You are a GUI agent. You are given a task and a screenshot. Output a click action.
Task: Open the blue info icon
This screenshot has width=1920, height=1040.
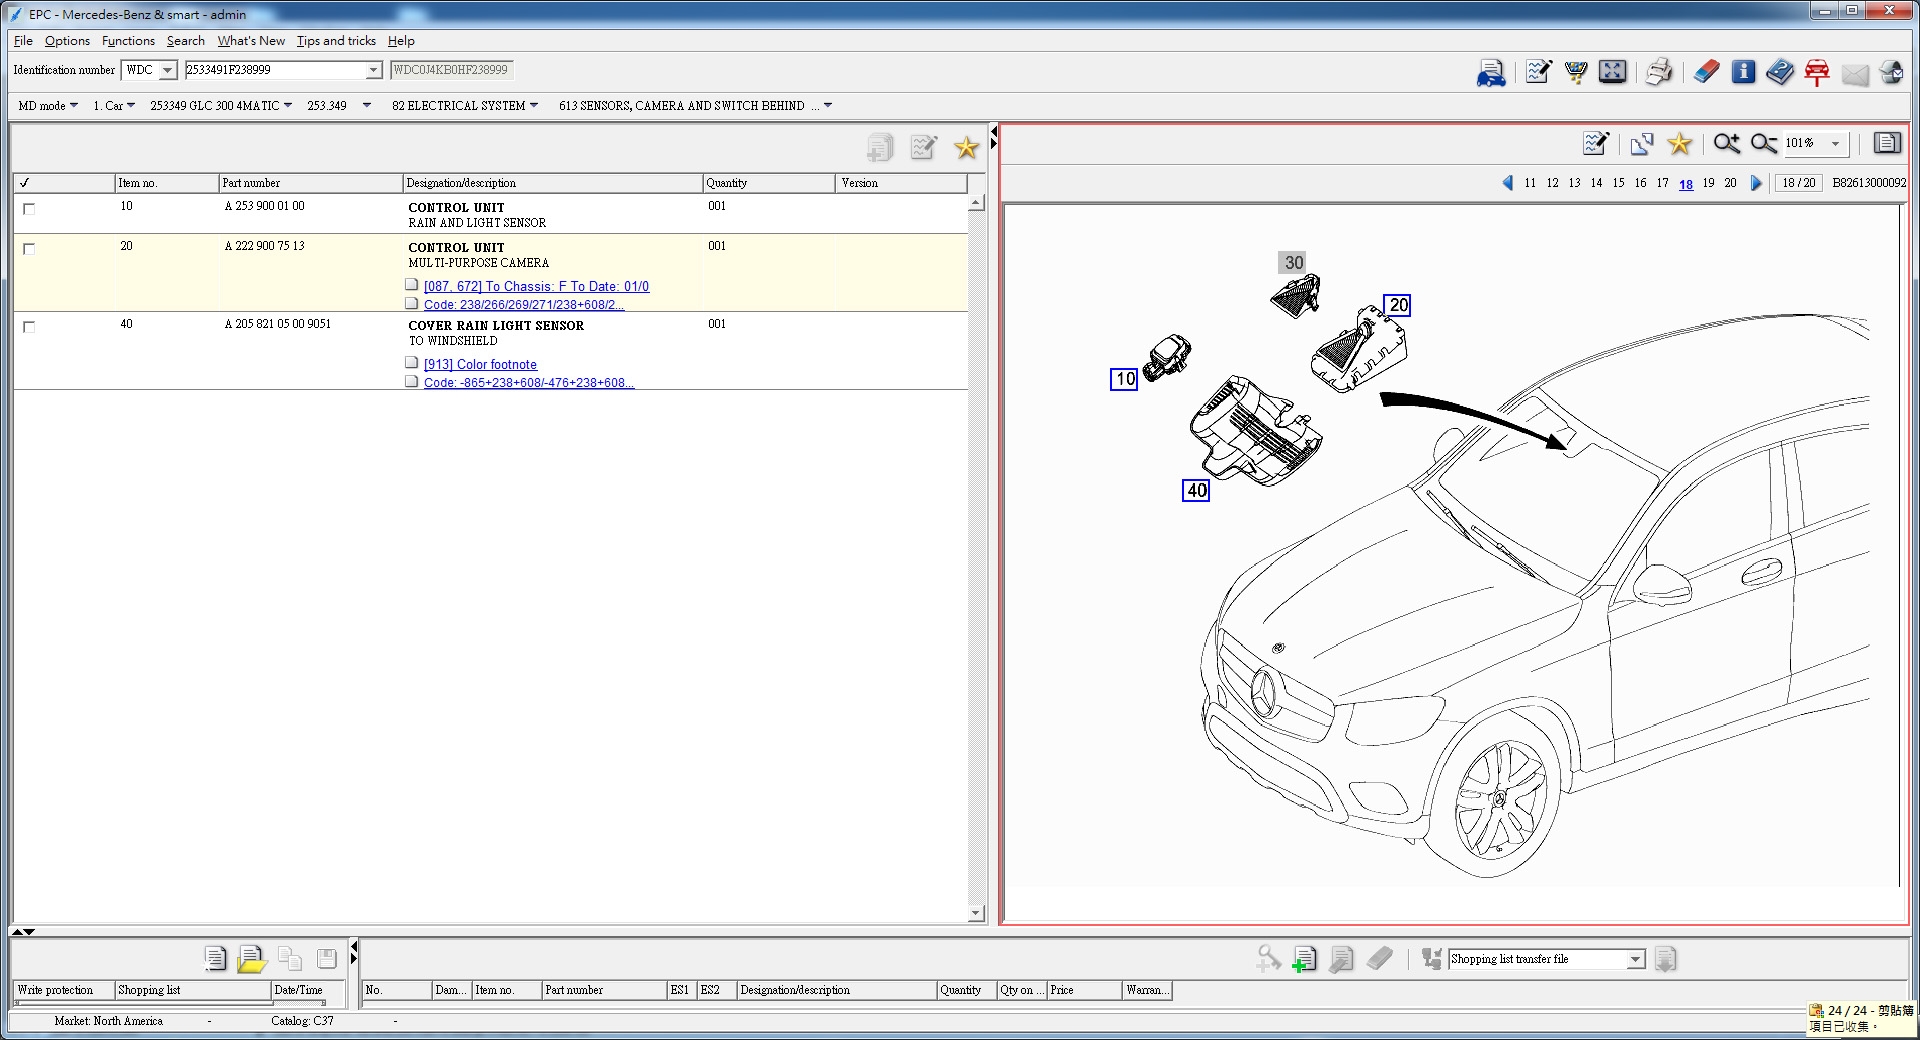[1743, 72]
